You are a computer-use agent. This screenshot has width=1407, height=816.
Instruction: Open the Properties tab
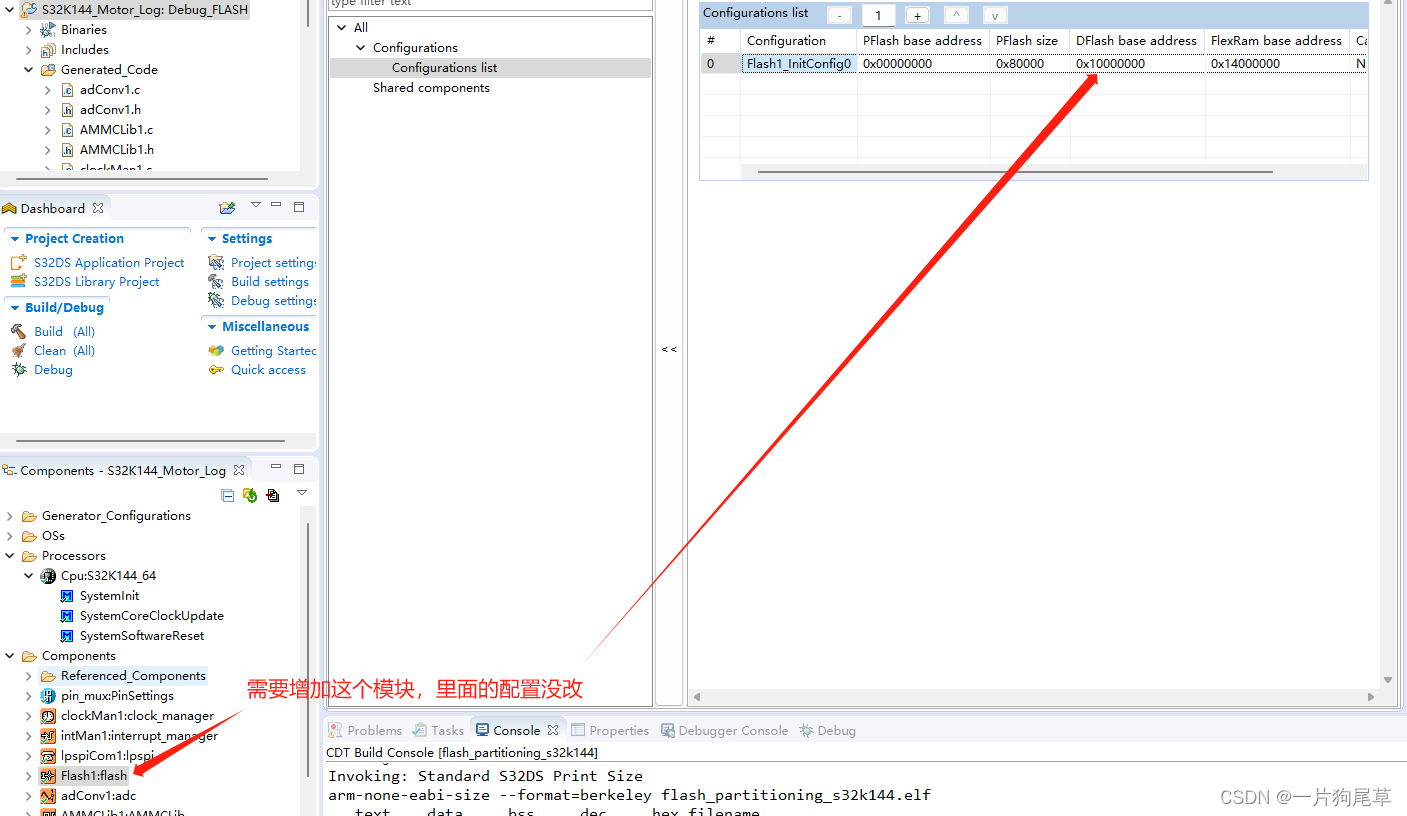tap(610, 730)
